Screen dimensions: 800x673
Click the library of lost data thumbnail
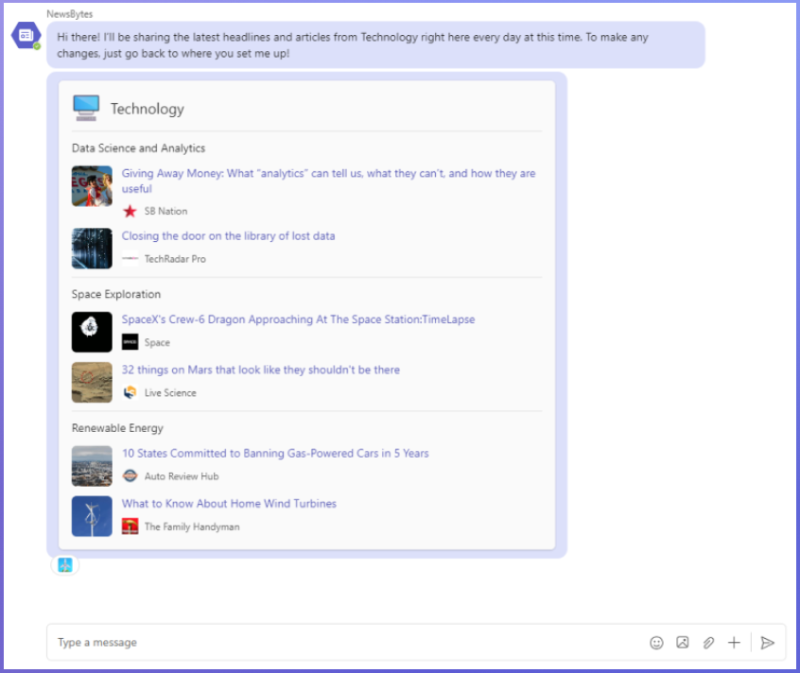point(92,248)
